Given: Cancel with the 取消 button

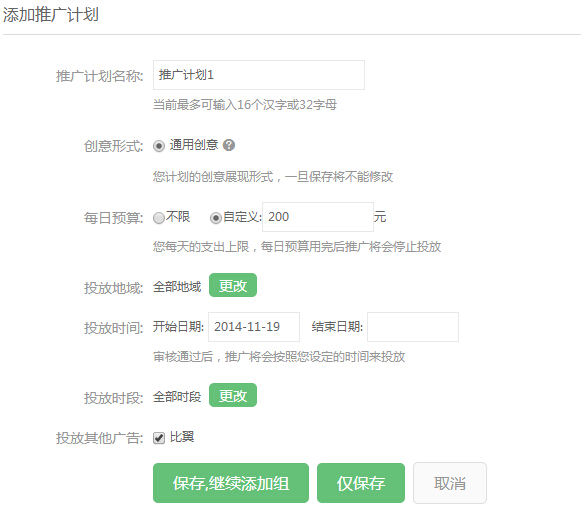Looking at the screenshot, I should [450, 483].
